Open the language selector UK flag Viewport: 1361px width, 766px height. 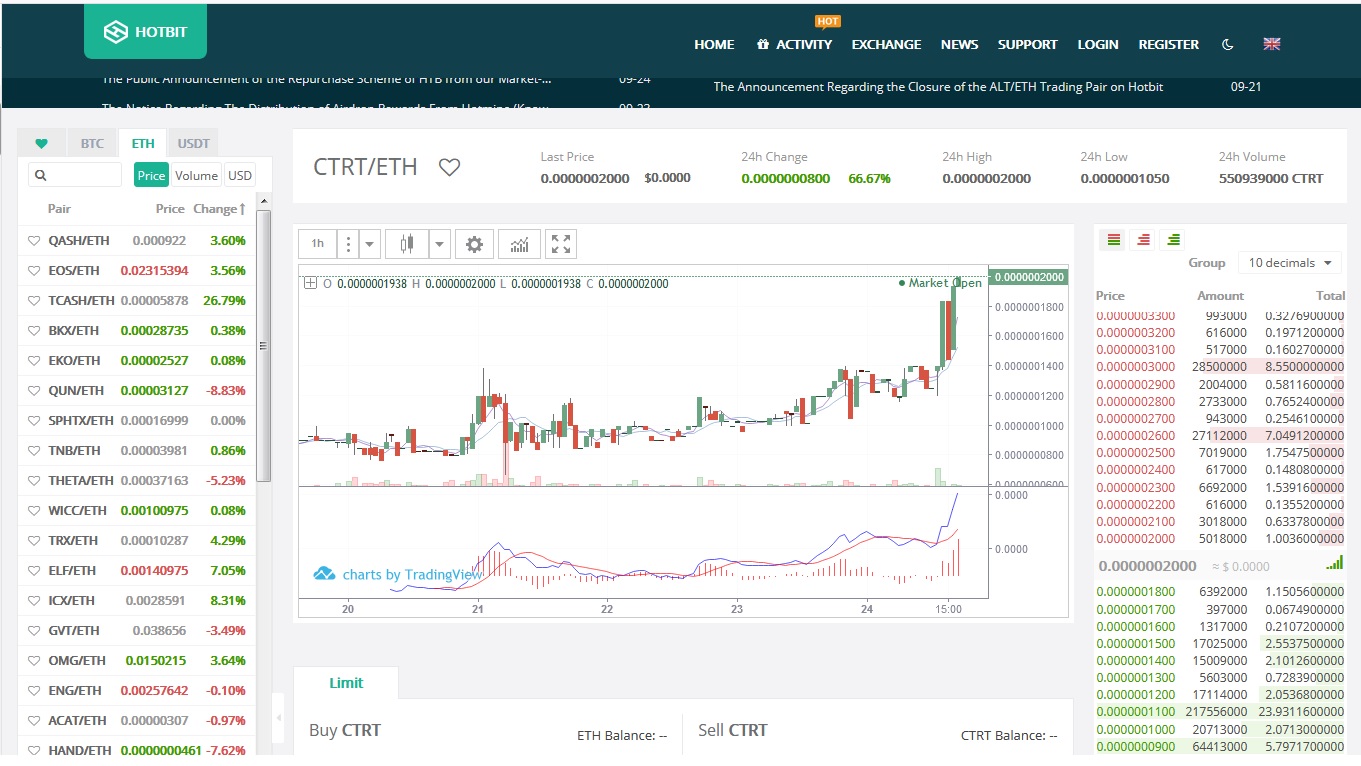click(x=1272, y=44)
